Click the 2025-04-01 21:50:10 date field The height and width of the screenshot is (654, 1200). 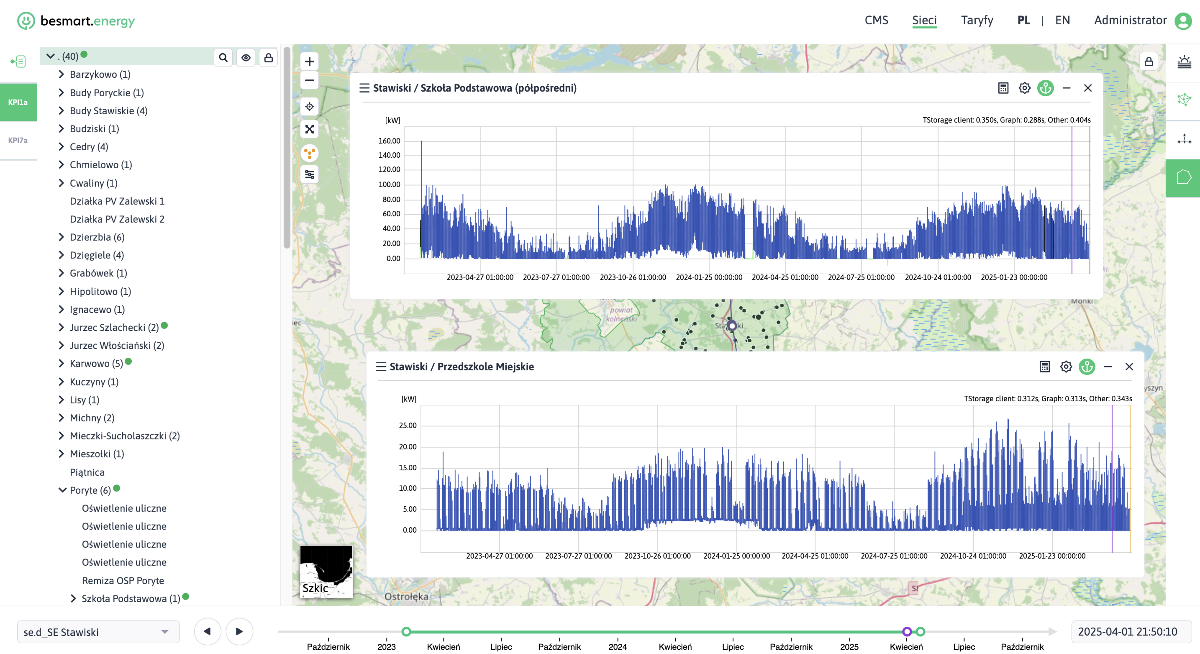click(x=1131, y=631)
